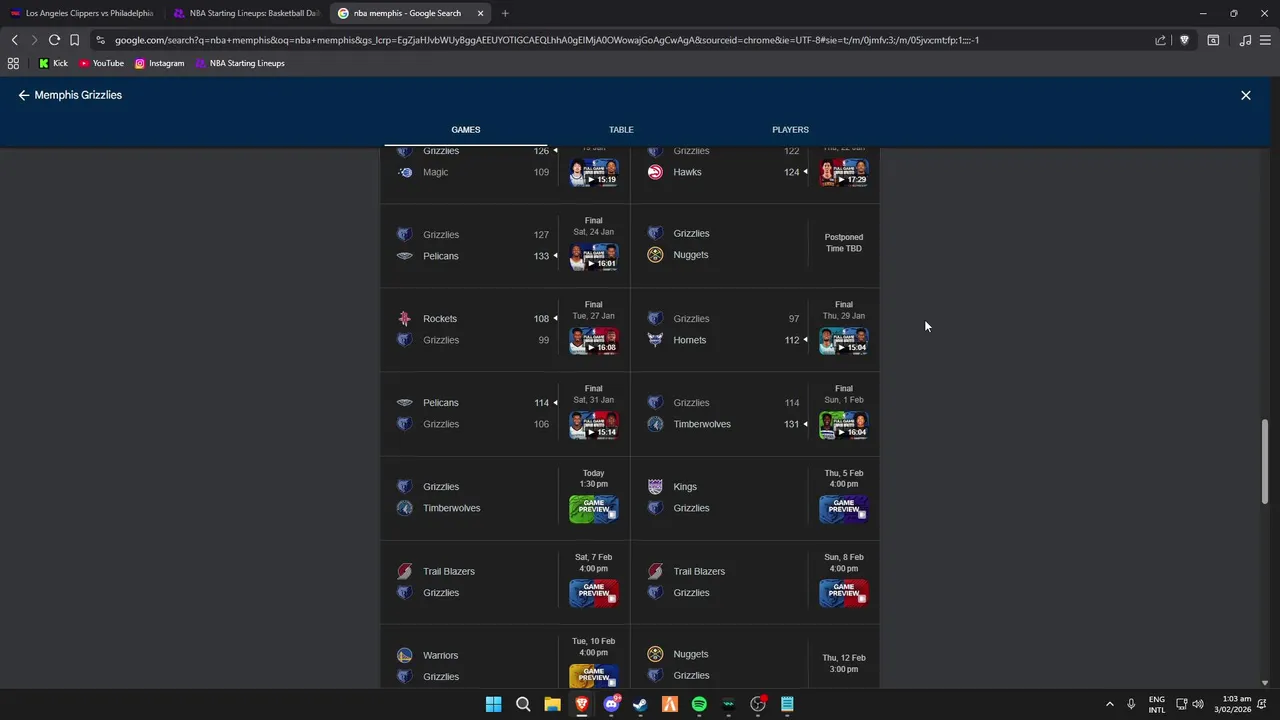
Task: Switch to the Los Angeles Clippers vs Philadelphia tab
Action: click(81, 13)
